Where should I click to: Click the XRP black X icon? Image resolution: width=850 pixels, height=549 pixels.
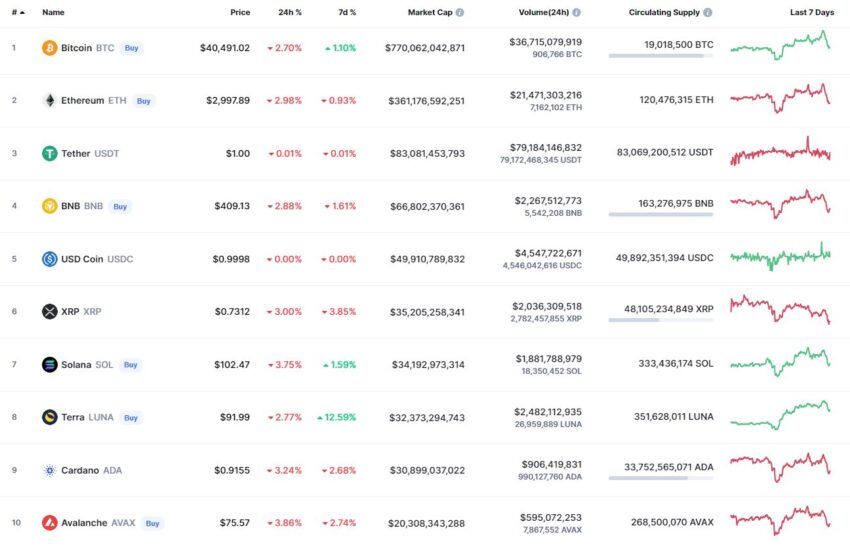click(49, 312)
